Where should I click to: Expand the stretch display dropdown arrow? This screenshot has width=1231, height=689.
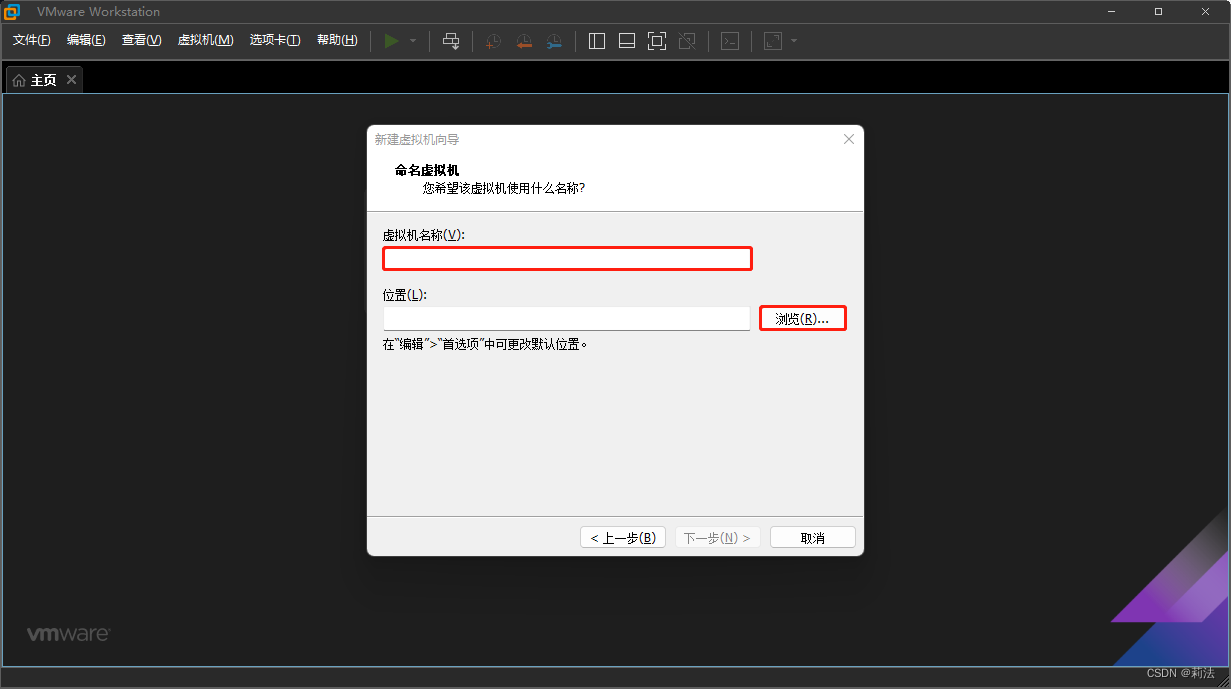[794, 41]
